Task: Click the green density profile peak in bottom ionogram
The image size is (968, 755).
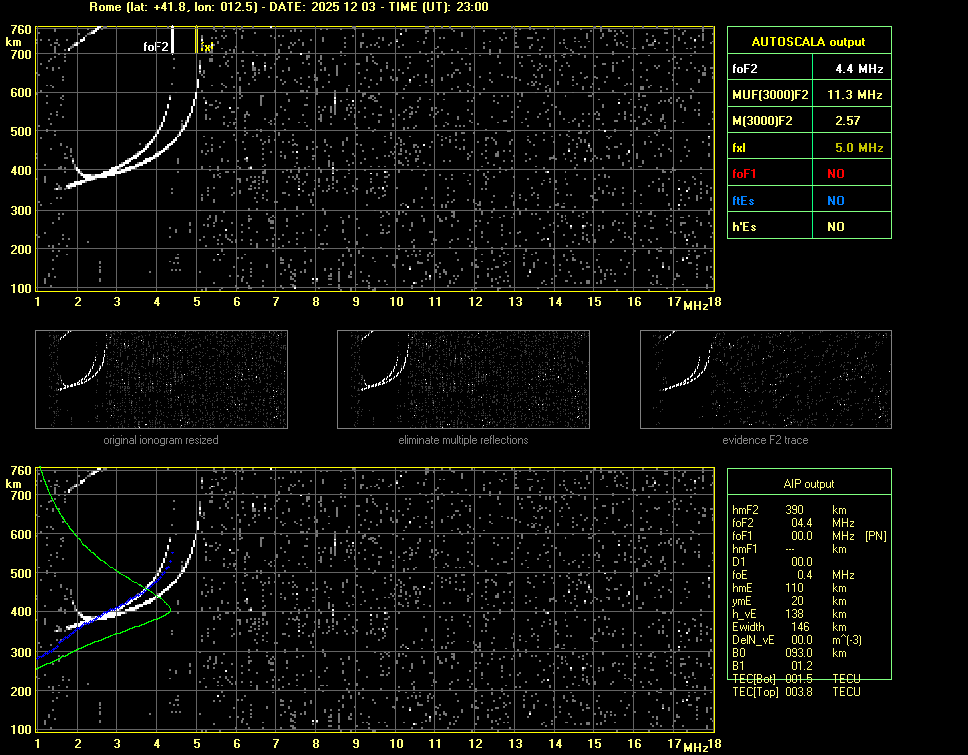Action: 170,608
